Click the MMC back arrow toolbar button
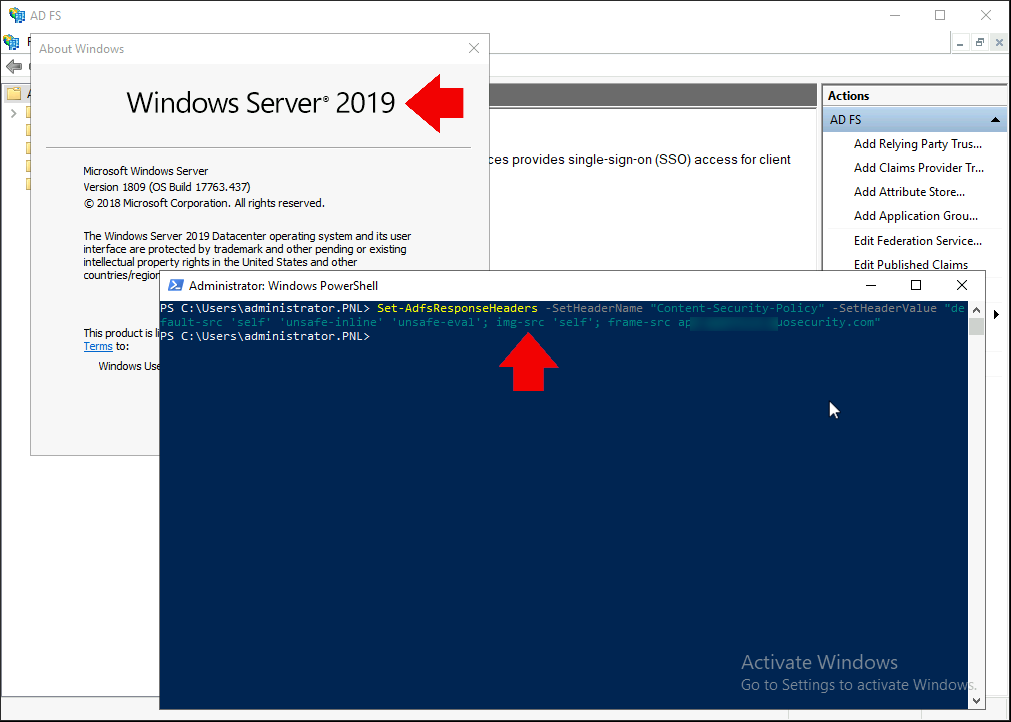The height and width of the screenshot is (722, 1011). point(14,66)
